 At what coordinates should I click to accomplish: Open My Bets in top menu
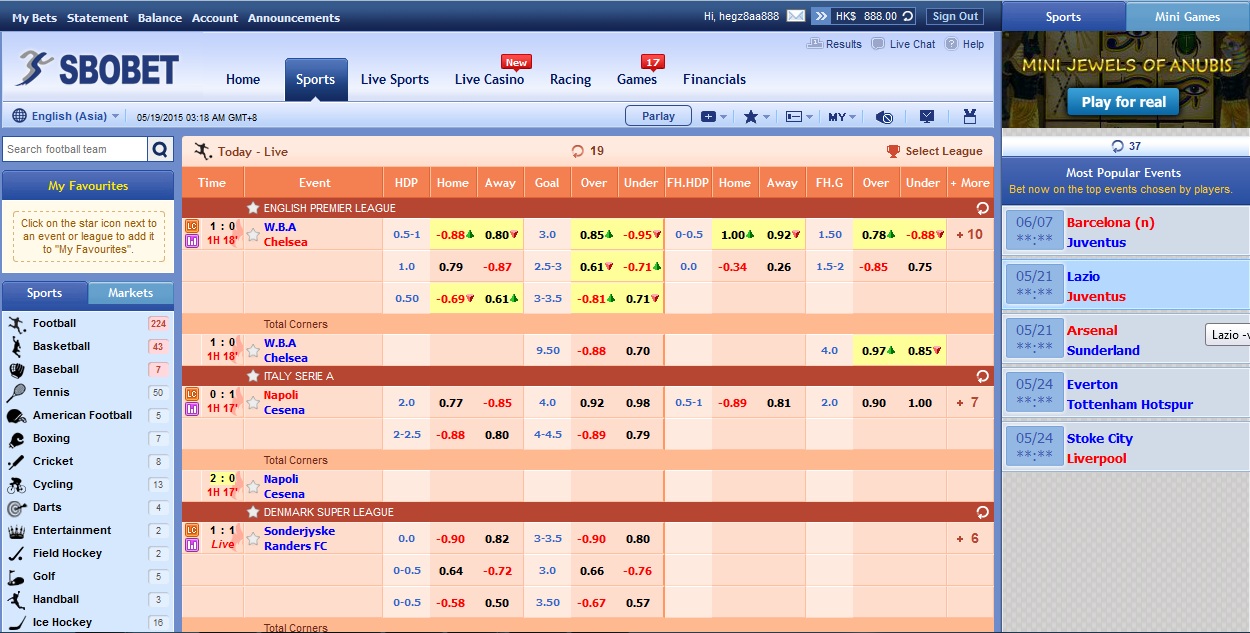tap(34, 17)
